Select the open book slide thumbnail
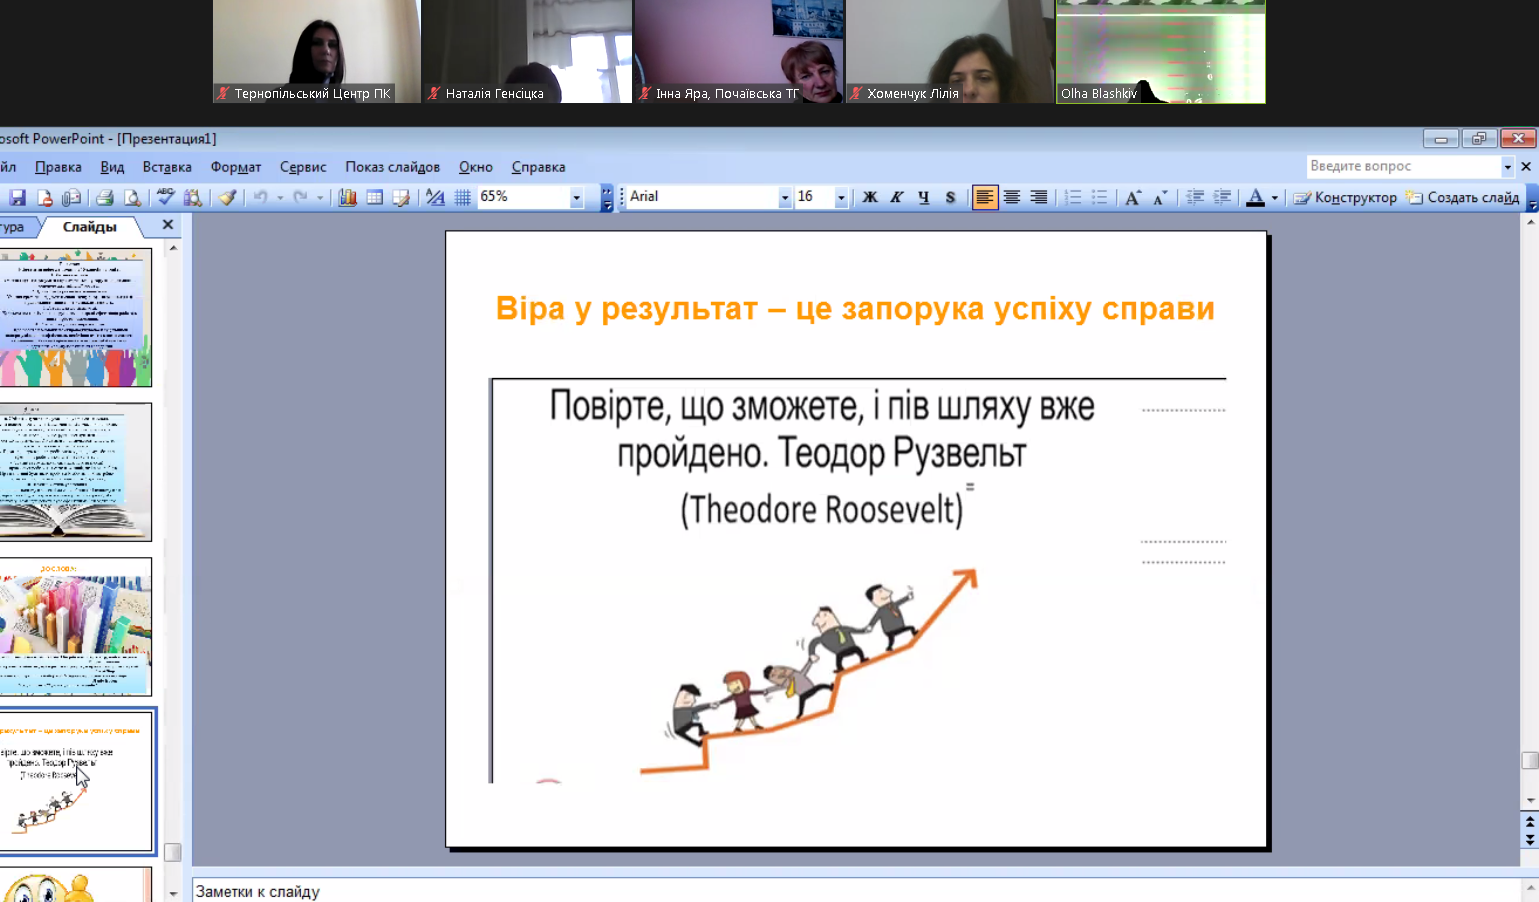Screen dimensions: 1539x902 click(x=76, y=472)
